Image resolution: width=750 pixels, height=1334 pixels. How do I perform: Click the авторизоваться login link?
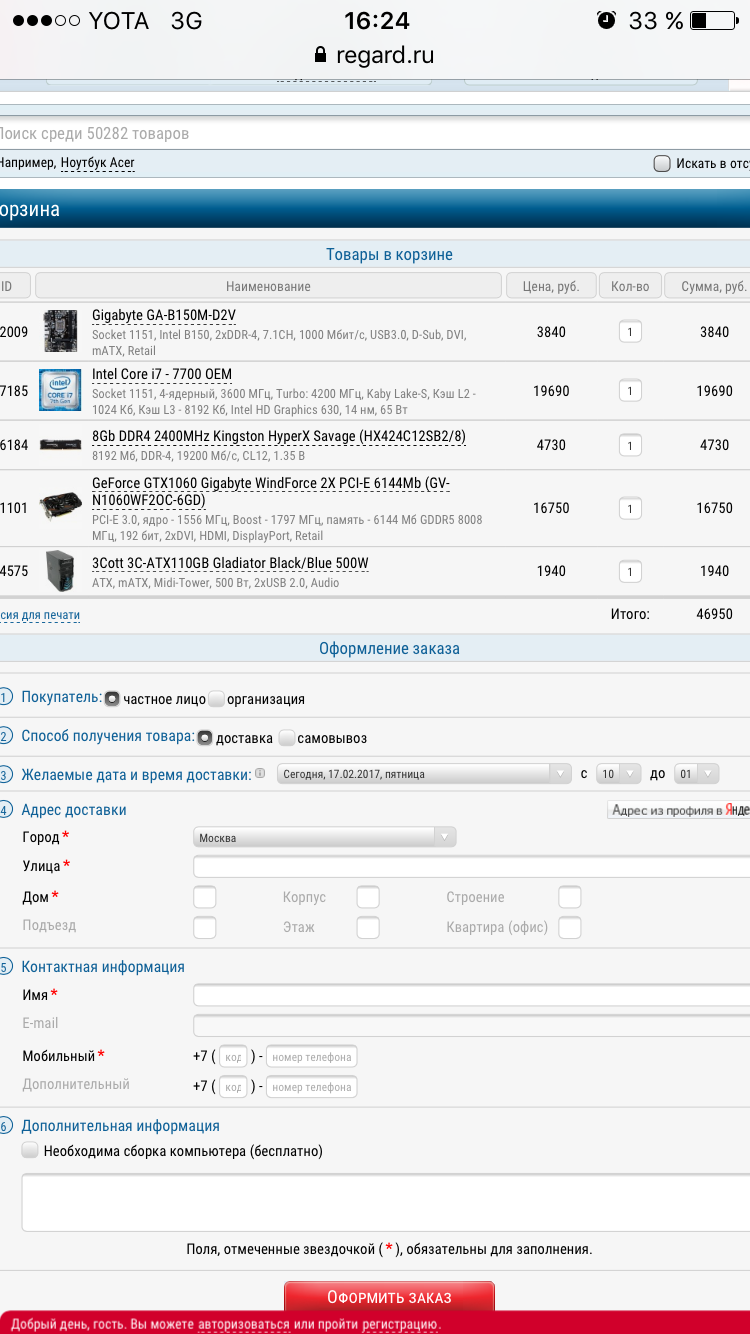(x=245, y=1324)
